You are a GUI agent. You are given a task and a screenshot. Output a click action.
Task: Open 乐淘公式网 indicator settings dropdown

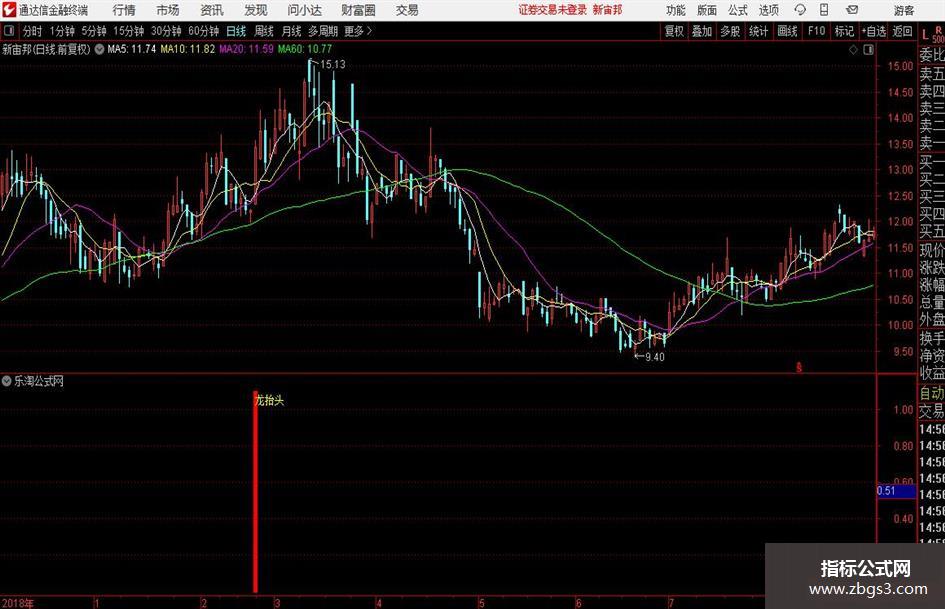[x=7, y=381]
